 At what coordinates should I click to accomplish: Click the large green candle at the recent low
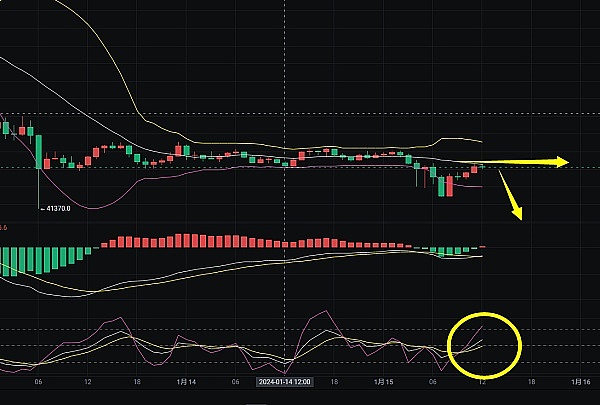(x=441, y=185)
